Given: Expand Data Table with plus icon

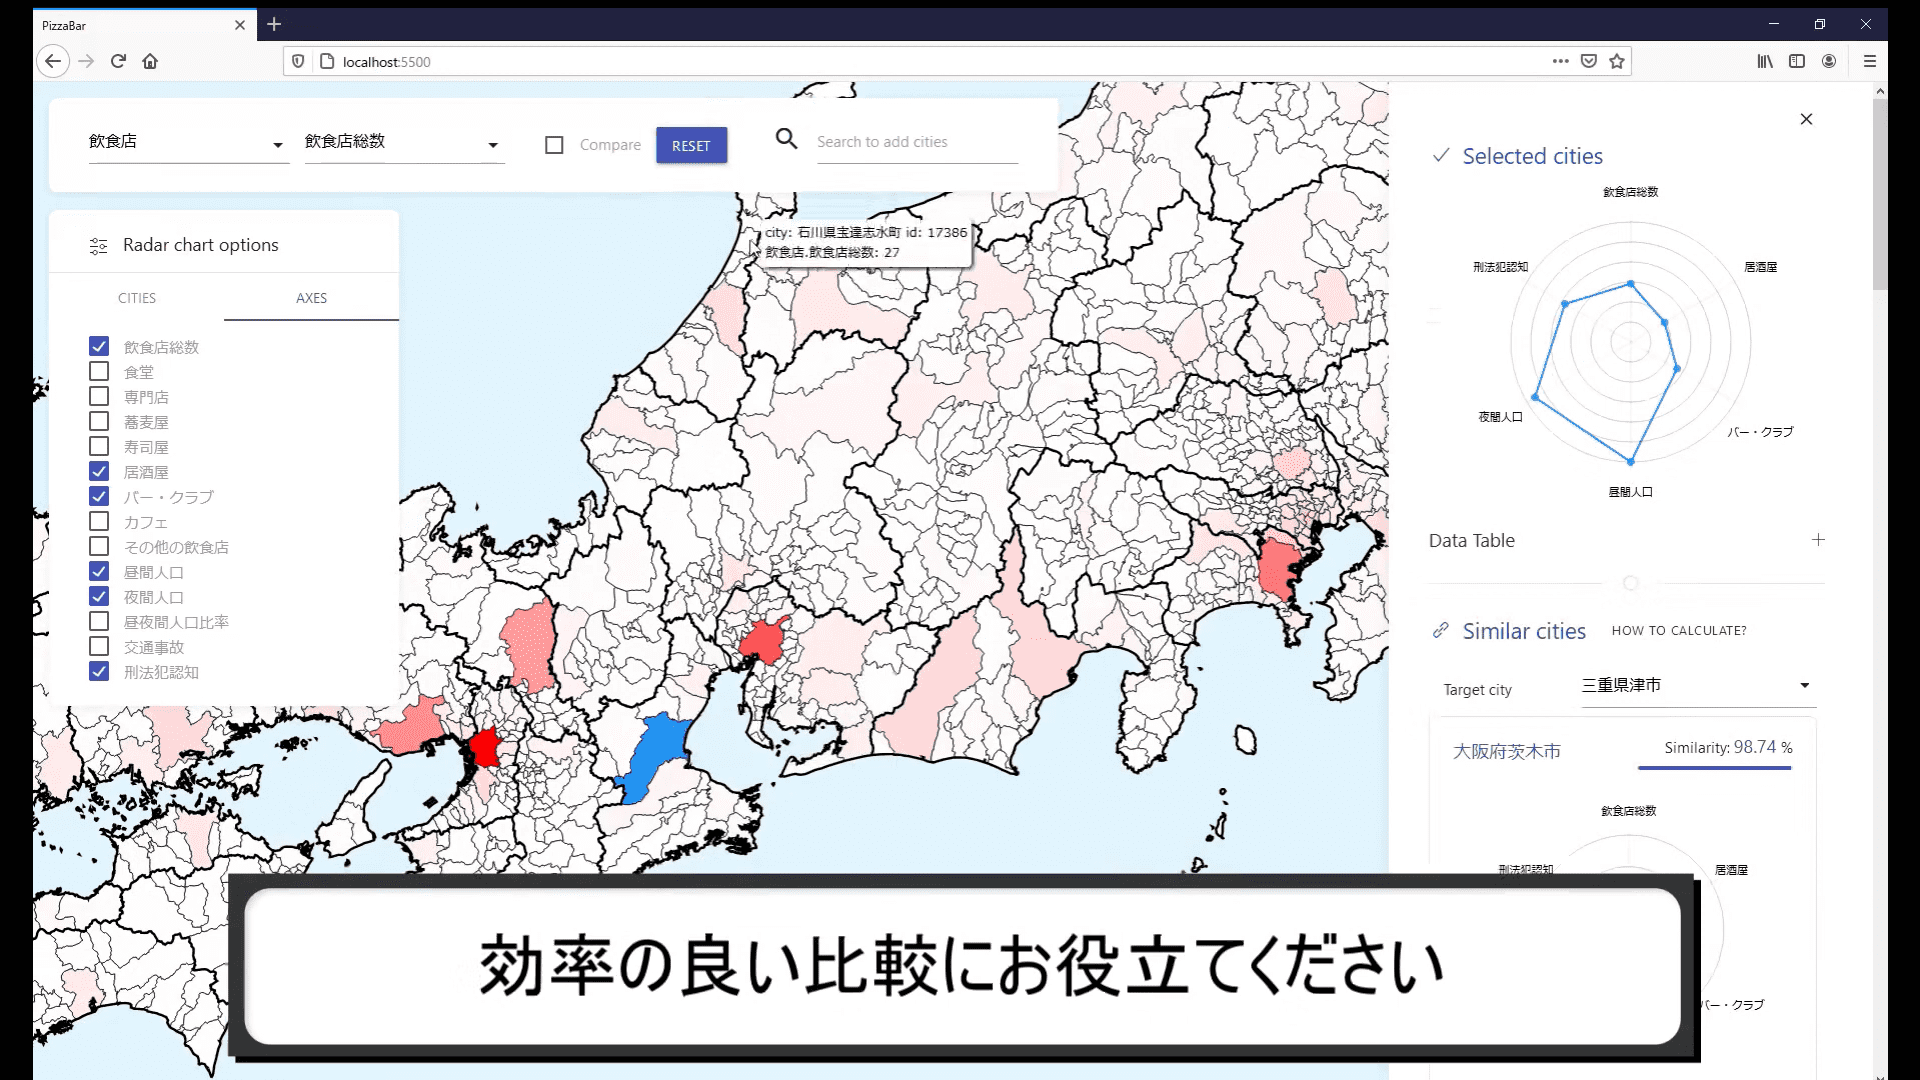Looking at the screenshot, I should tap(1818, 540).
